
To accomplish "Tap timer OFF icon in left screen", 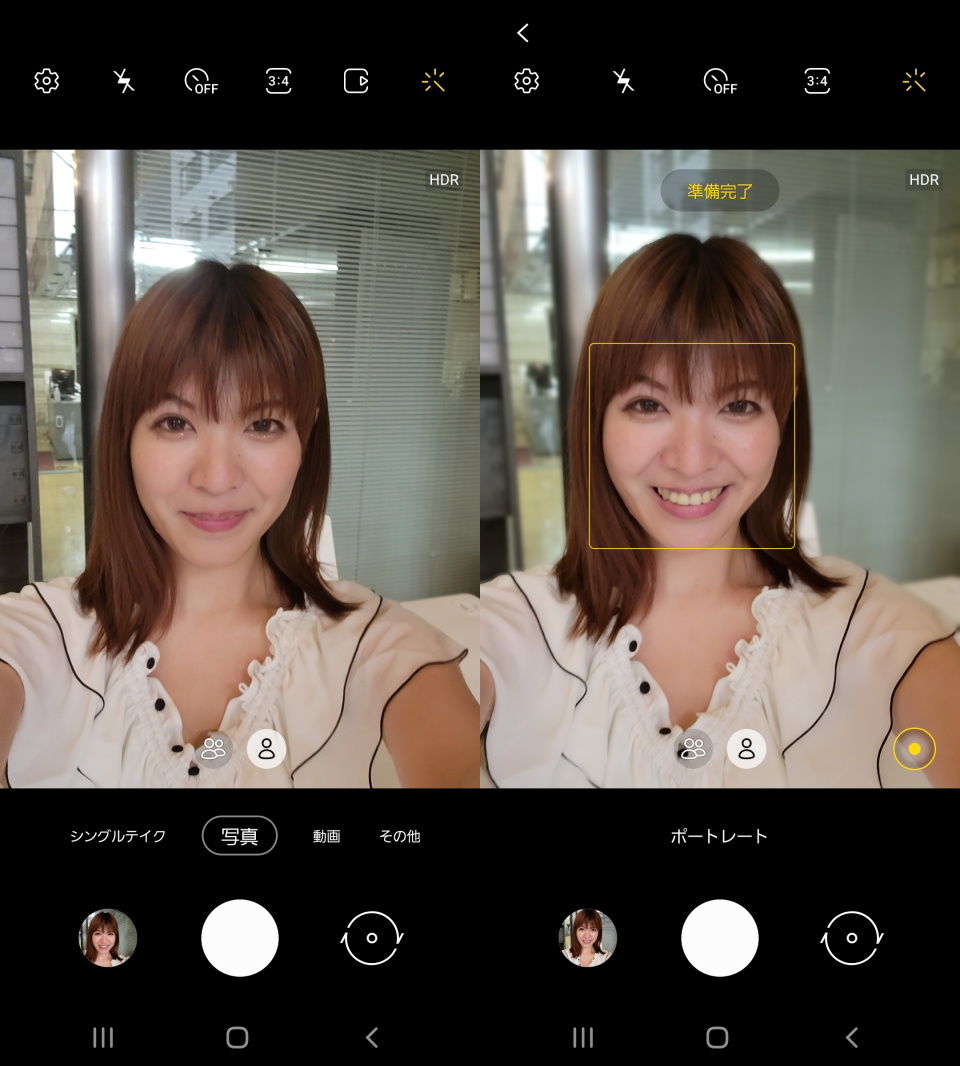I will (201, 81).
